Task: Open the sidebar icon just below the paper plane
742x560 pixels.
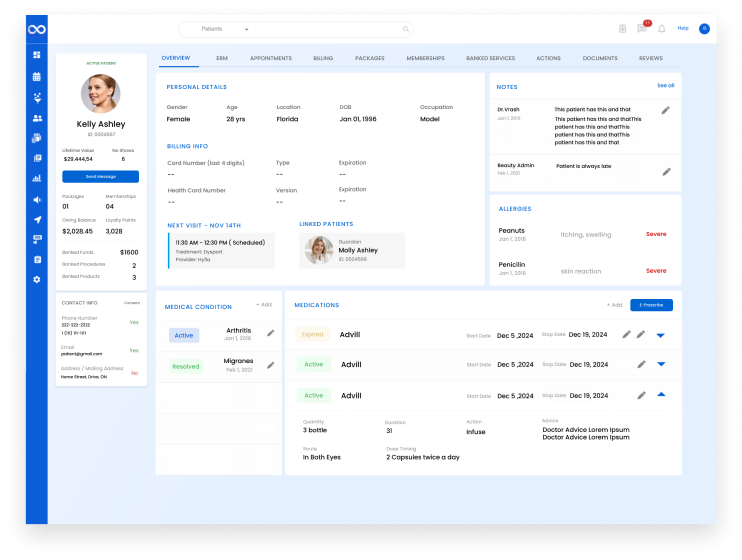Action: (x=37, y=239)
